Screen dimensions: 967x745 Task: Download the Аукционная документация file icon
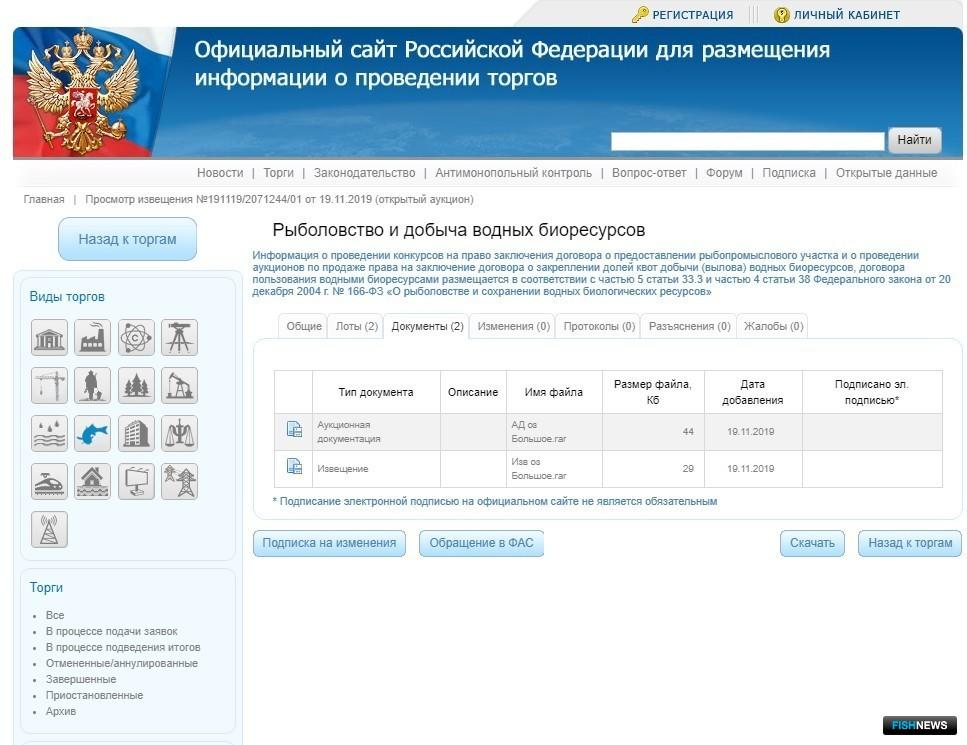(x=294, y=429)
